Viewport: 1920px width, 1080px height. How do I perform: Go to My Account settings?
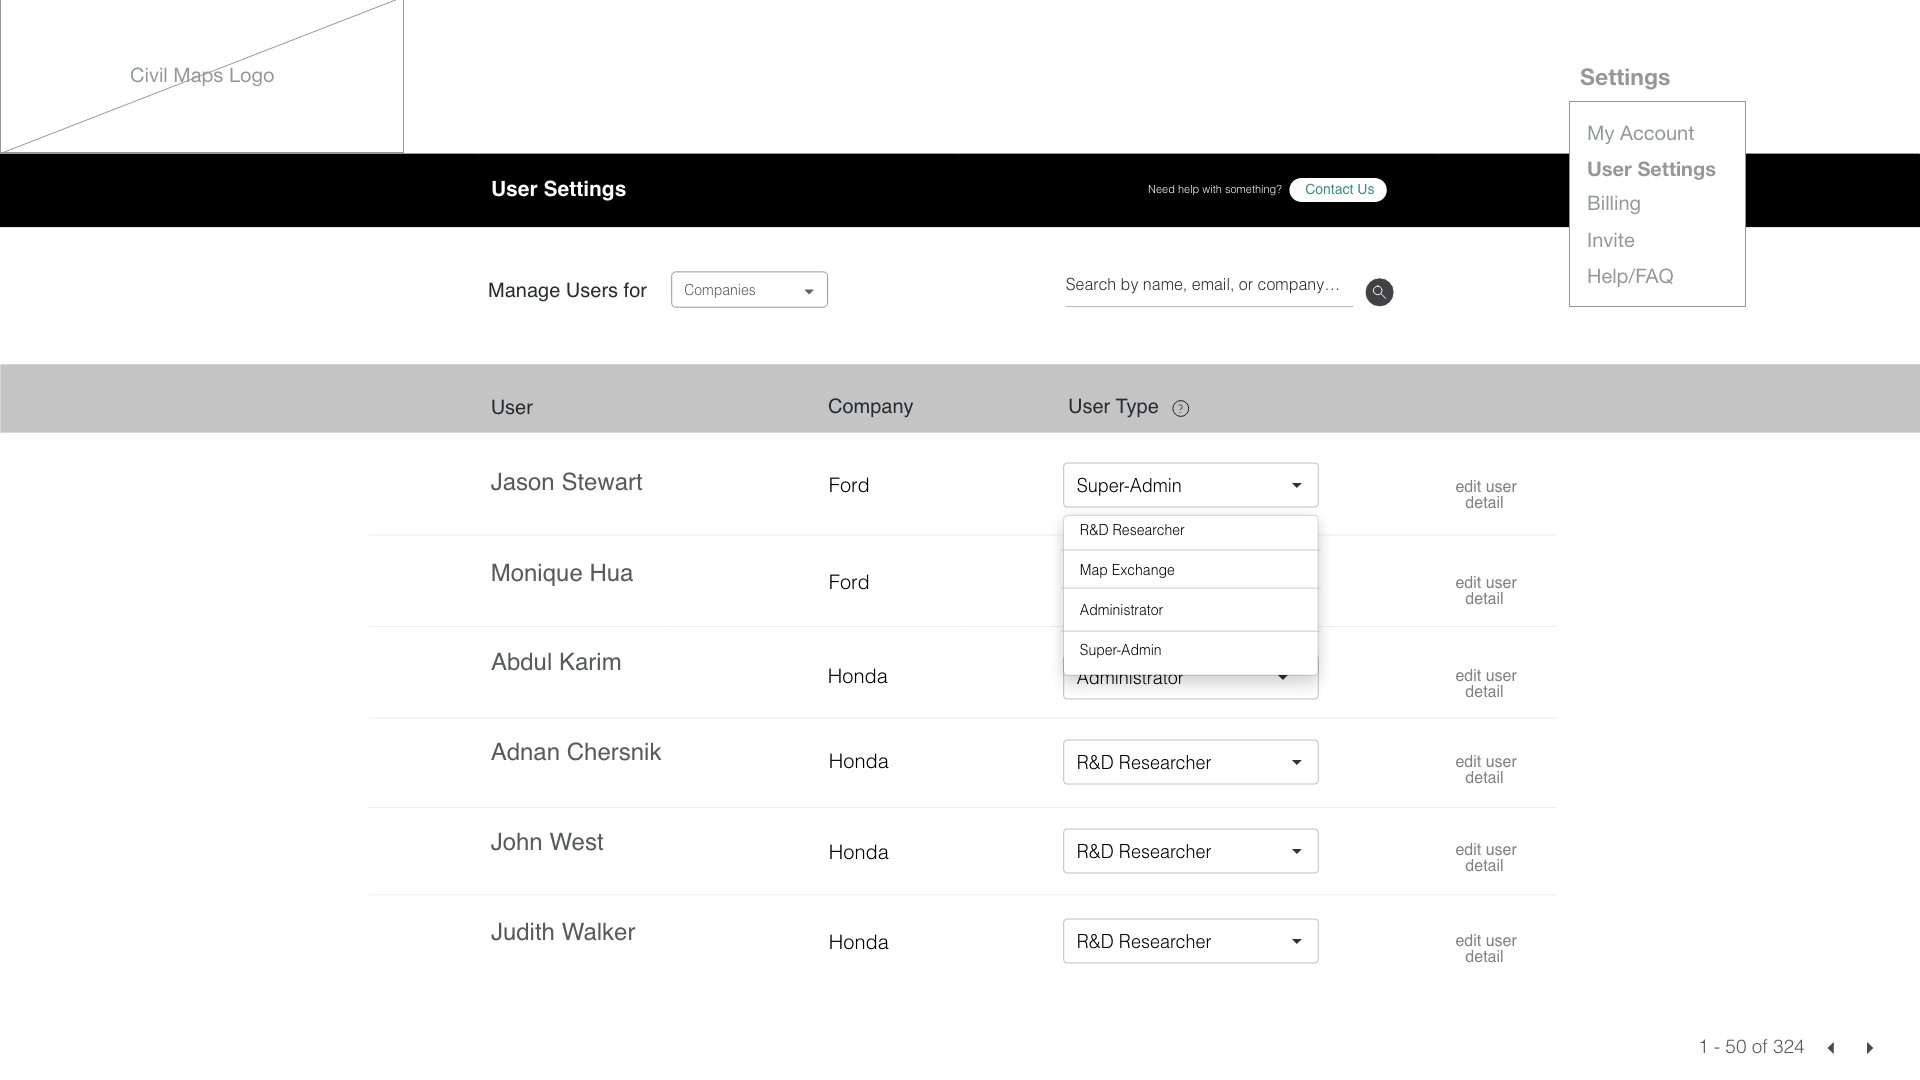(x=1640, y=133)
